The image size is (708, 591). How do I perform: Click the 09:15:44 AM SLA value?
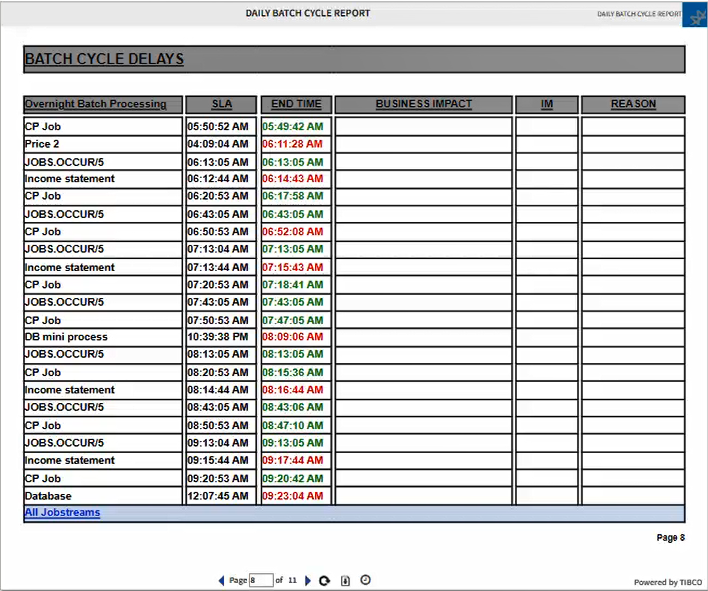pyautogui.click(x=218, y=460)
